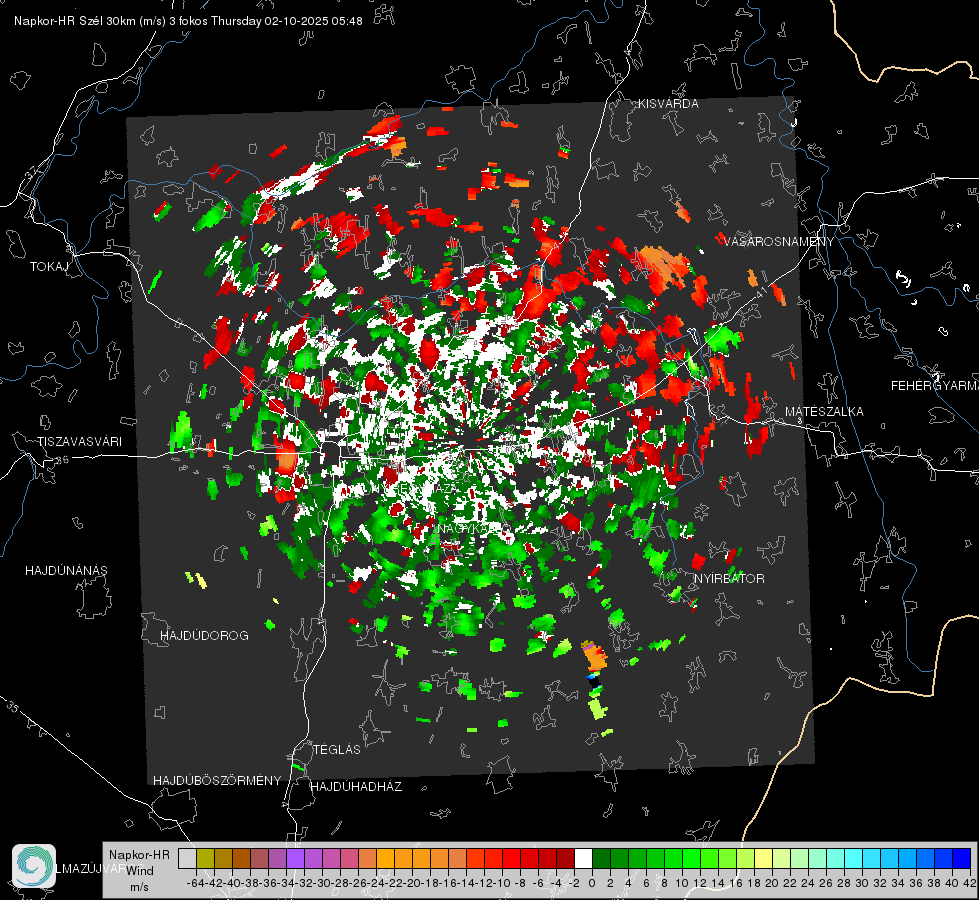Image resolution: width=979 pixels, height=900 pixels.
Task: Click the white zero-velocity swatch in the legend
Action: [x=583, y=858]
